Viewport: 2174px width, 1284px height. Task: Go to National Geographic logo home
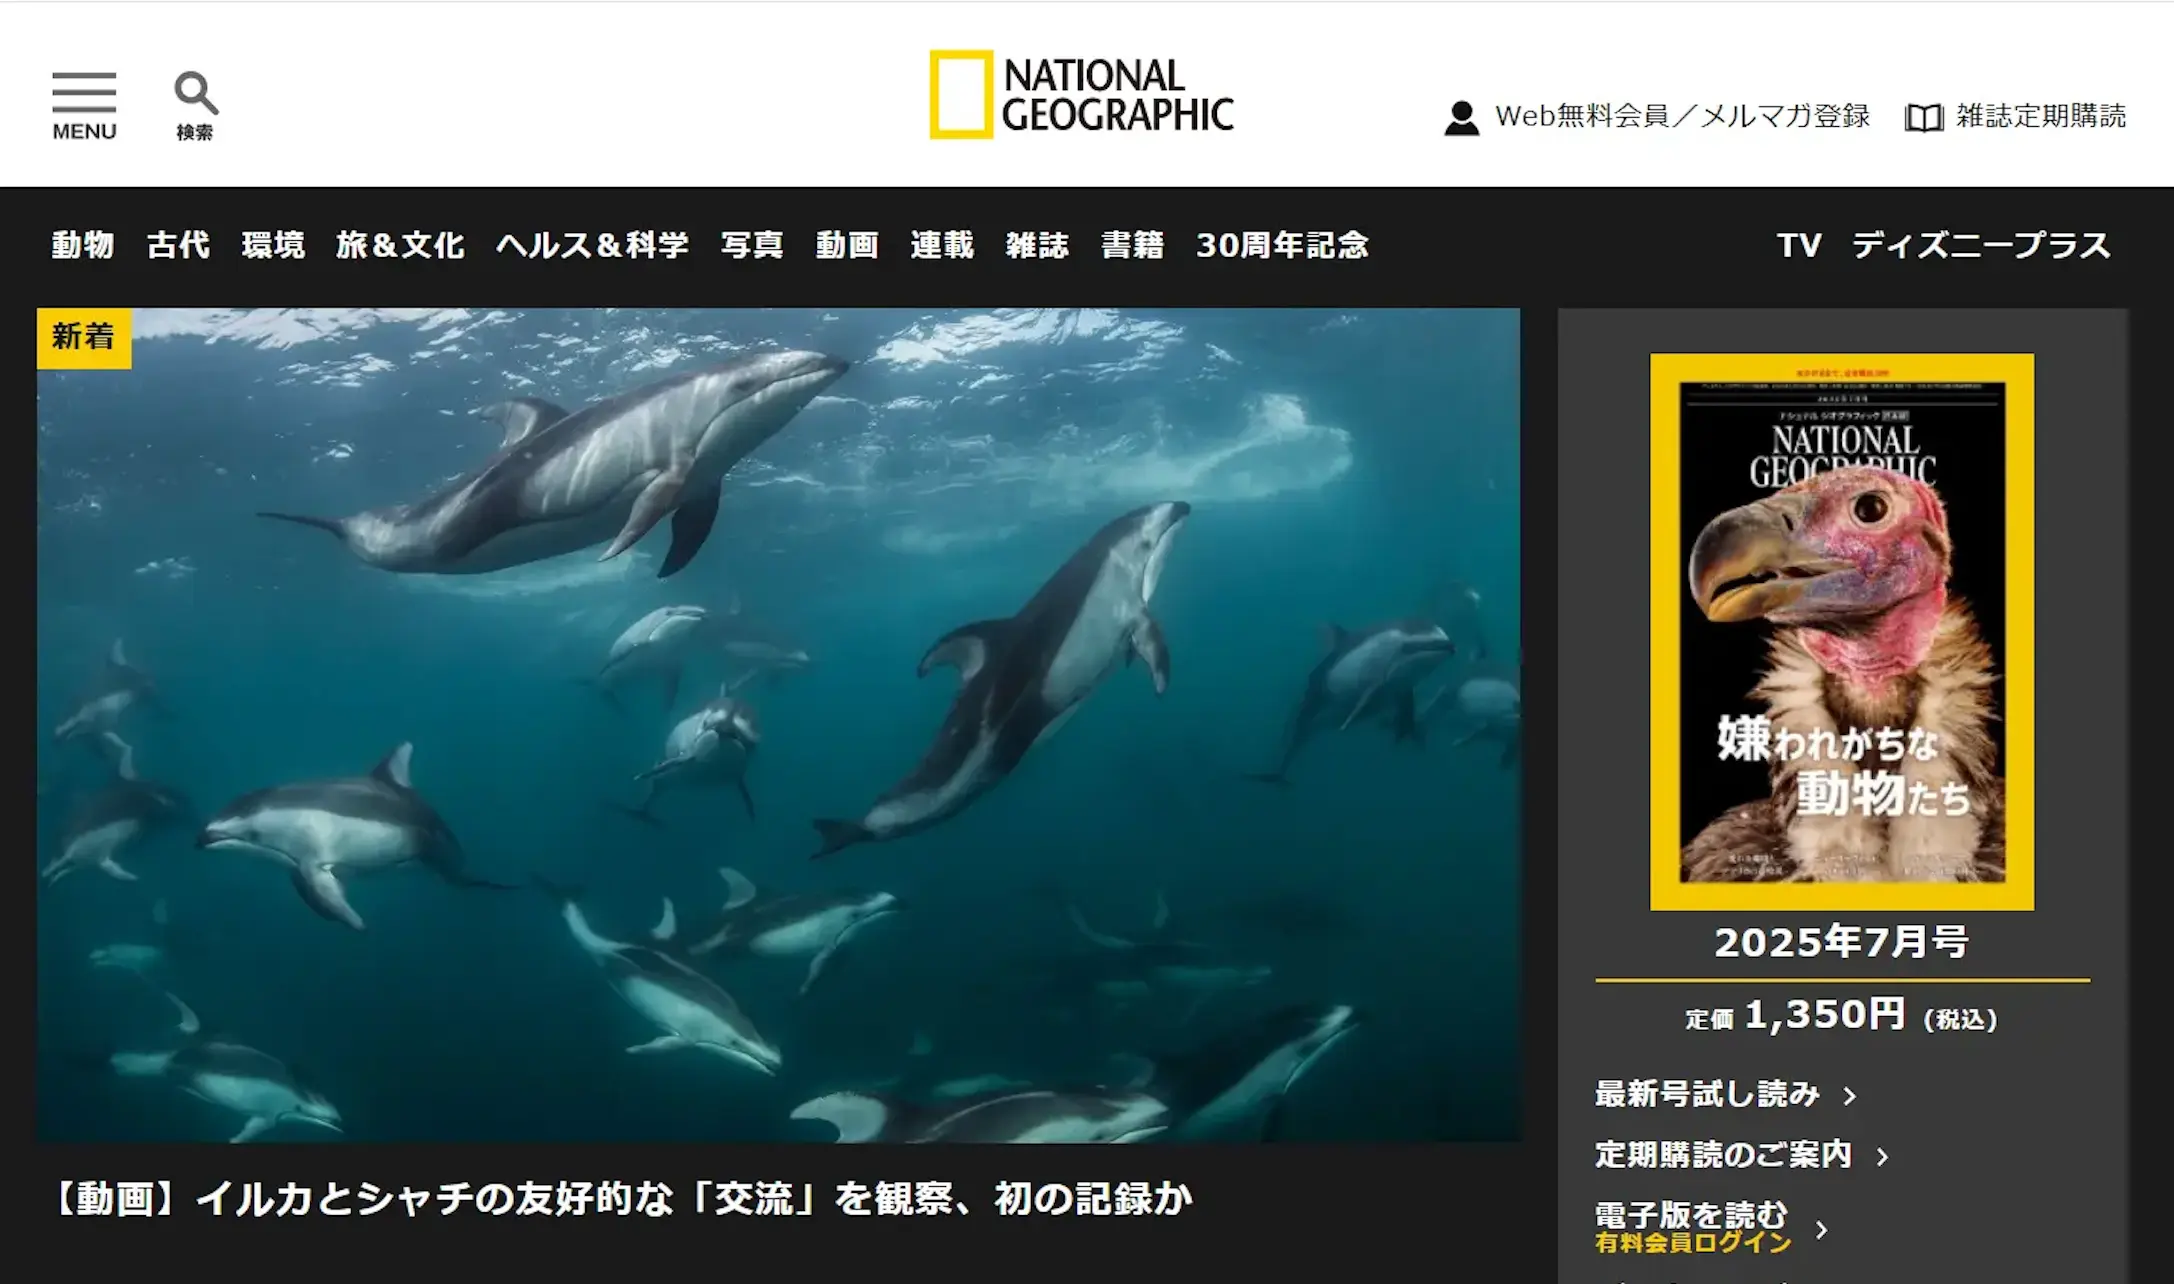1081,95
